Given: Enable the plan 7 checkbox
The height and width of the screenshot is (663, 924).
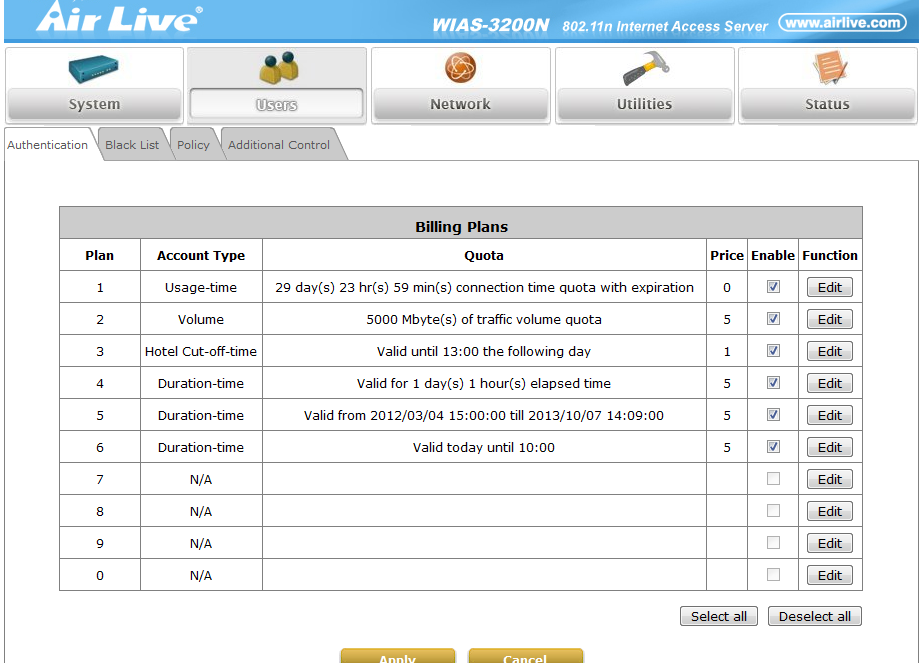Looking at the screenshot, I should click(773, 479).
